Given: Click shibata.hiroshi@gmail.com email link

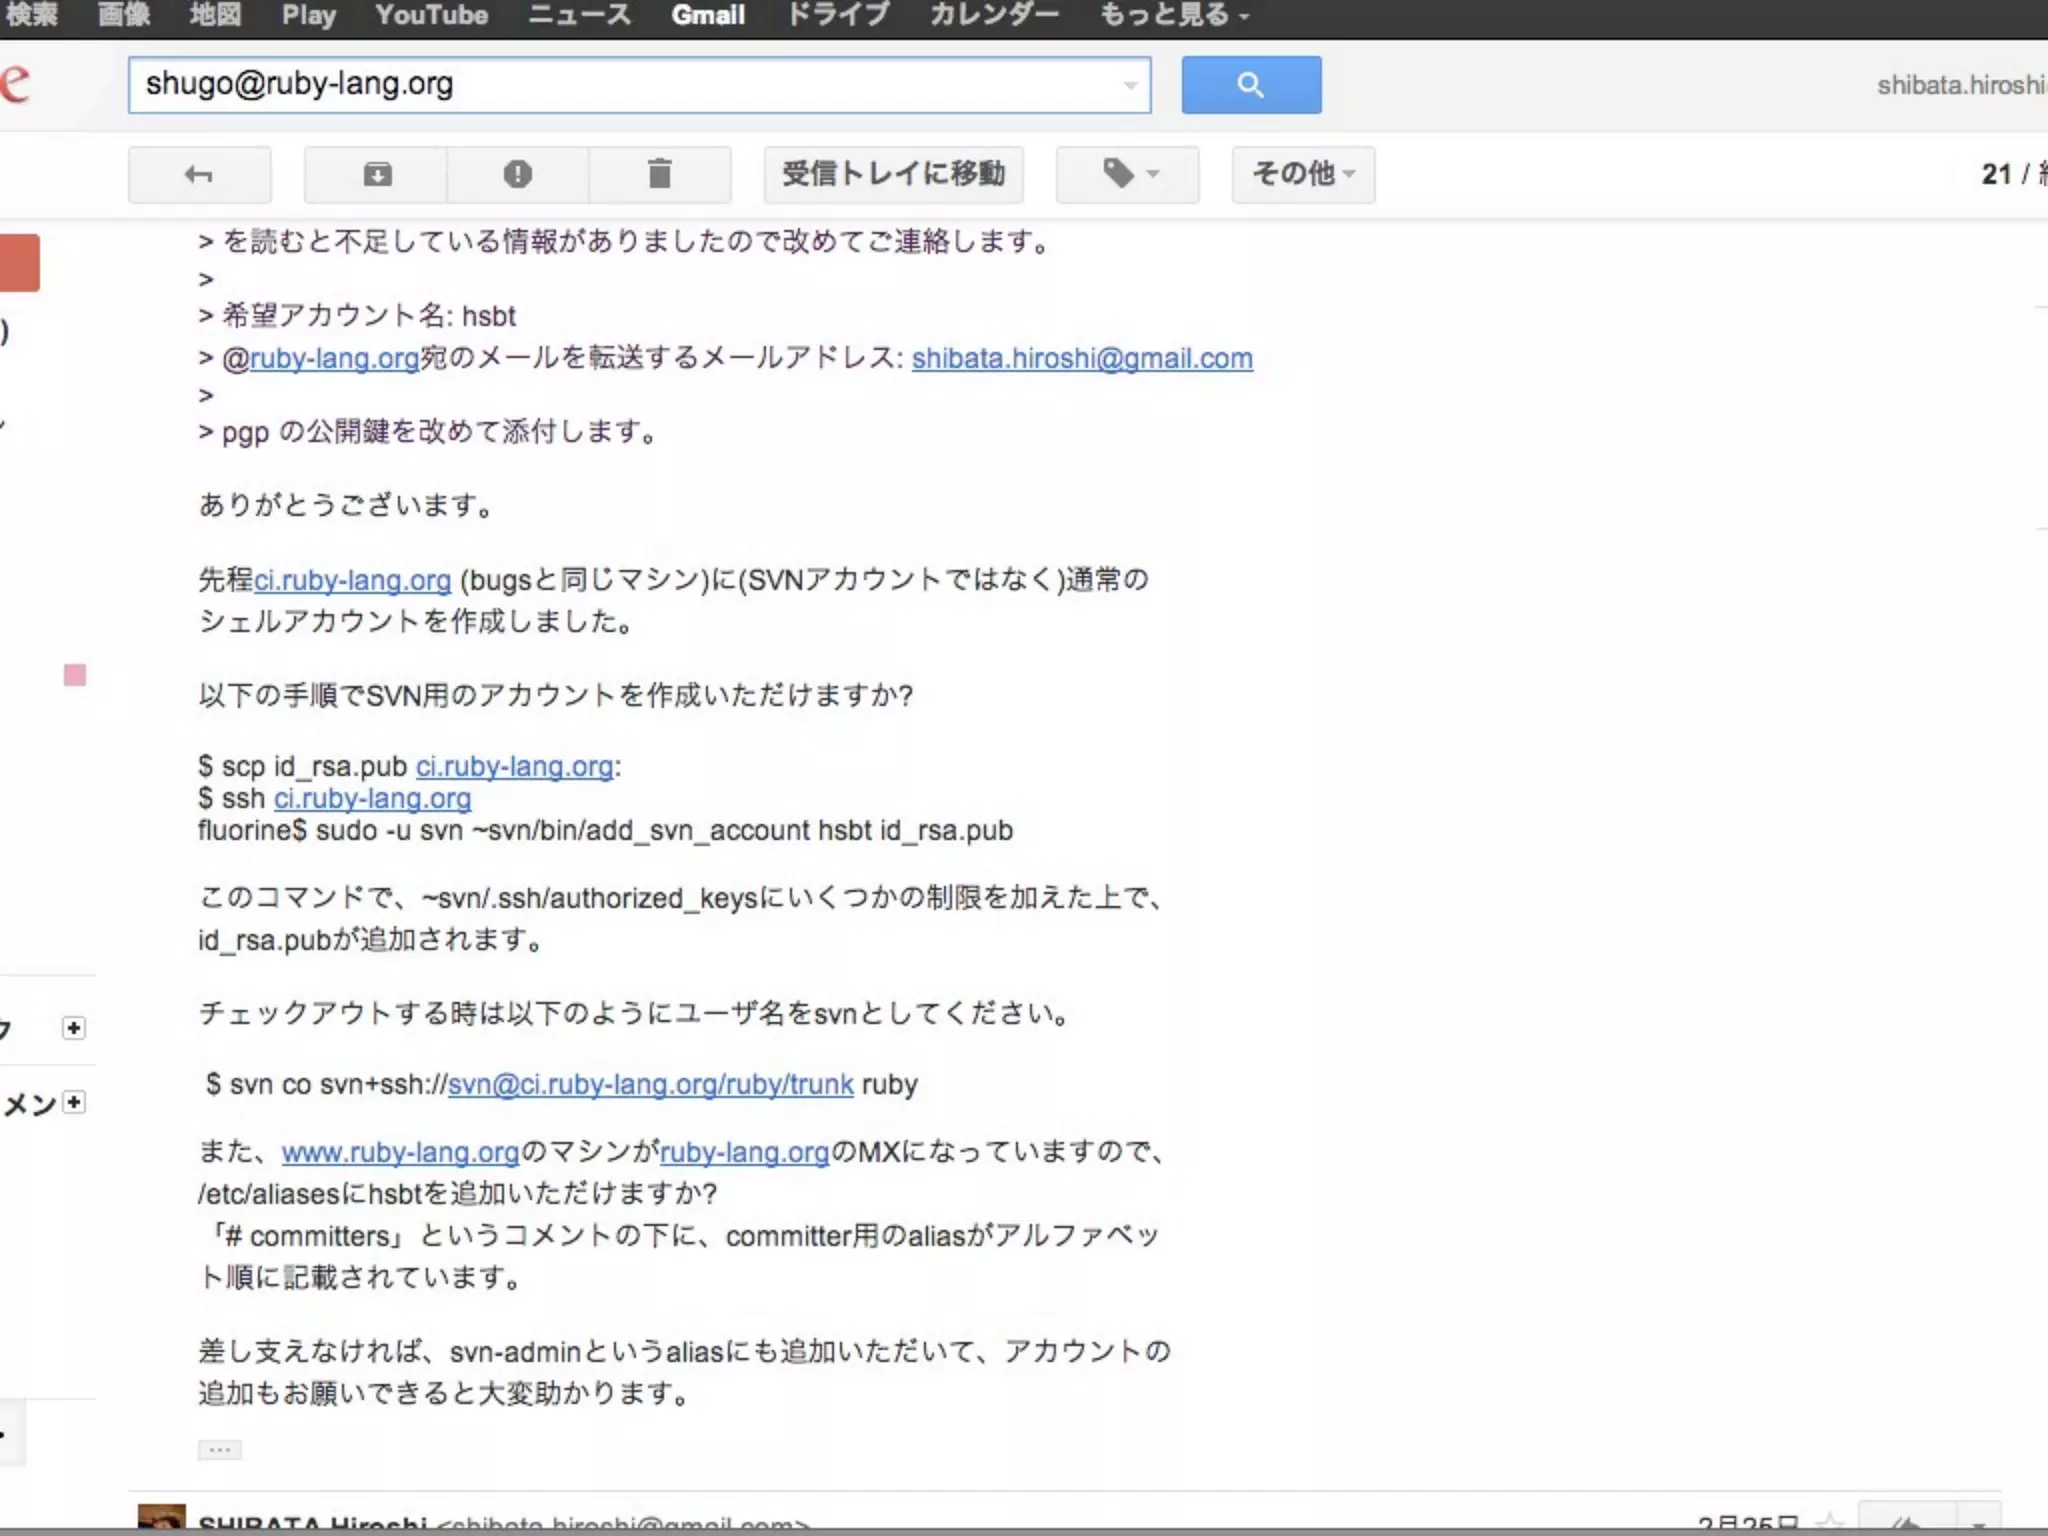Looking at the screenshot, I should (x=1082, y=358).
